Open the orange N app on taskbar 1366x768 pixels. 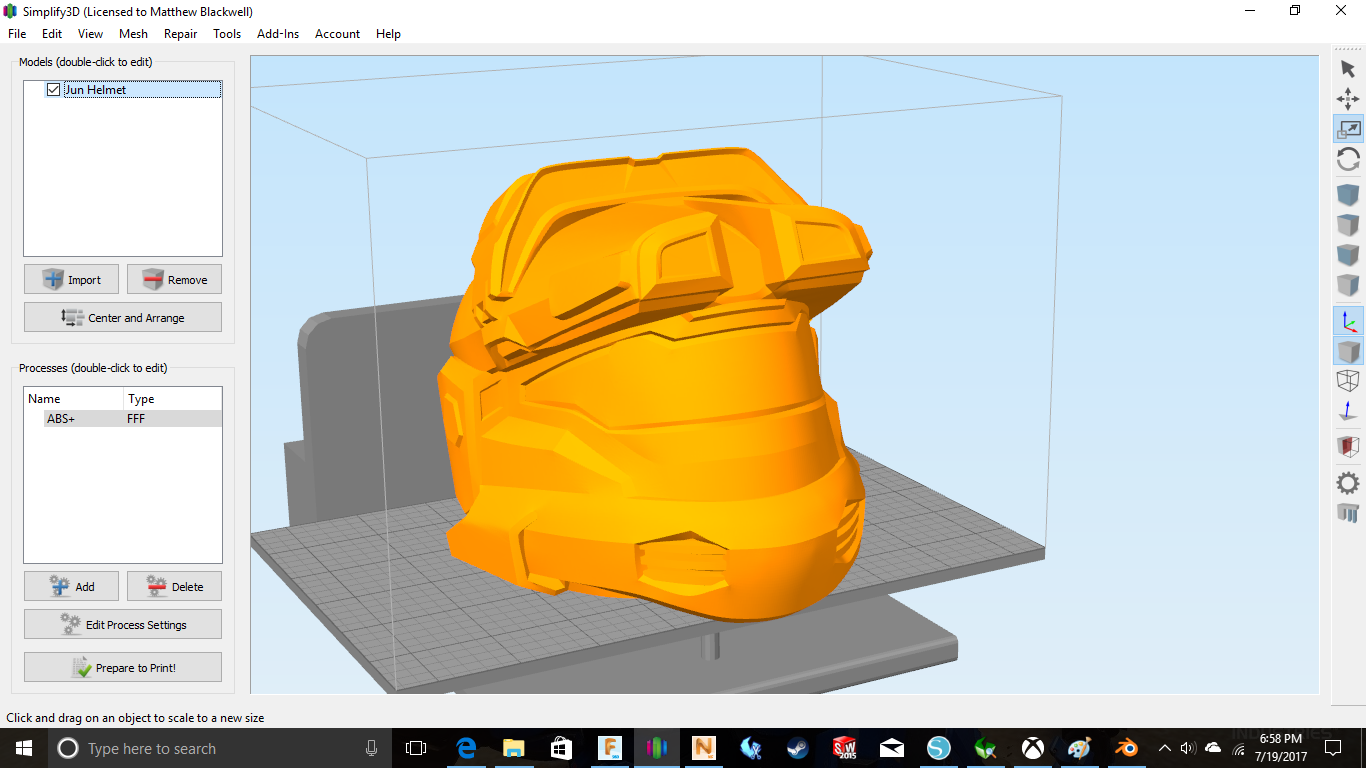tap(704, 748)
